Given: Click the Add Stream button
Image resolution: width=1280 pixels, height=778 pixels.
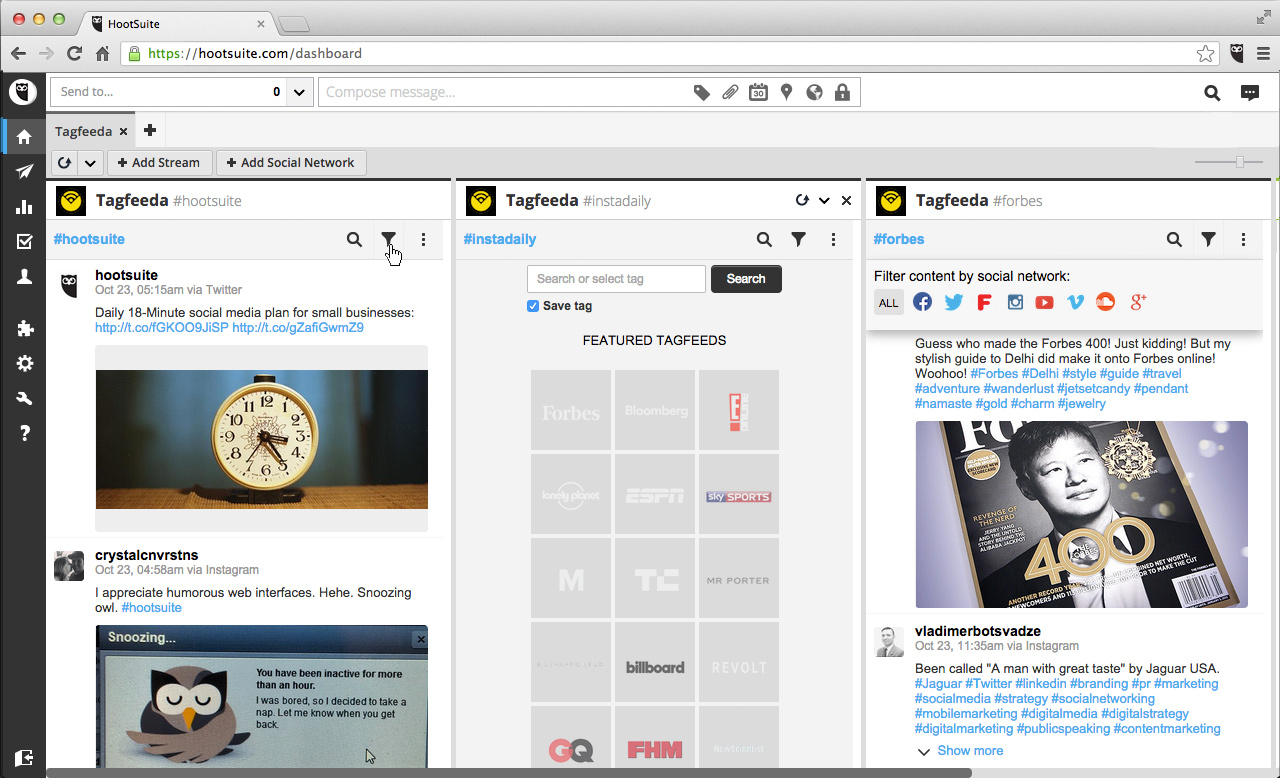Looking at the screenshot, I should (x=159, y=163).
